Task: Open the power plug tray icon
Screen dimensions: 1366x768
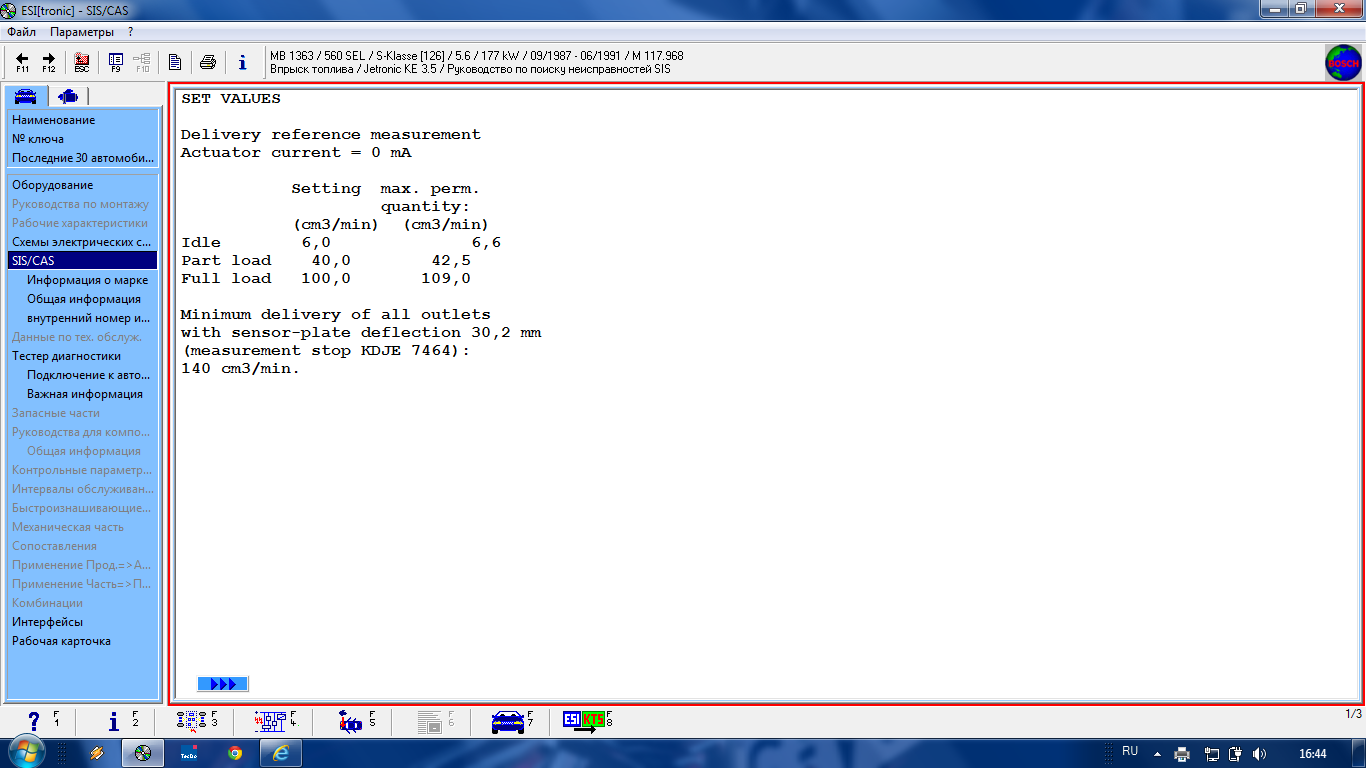Action: pos(1235,754)
